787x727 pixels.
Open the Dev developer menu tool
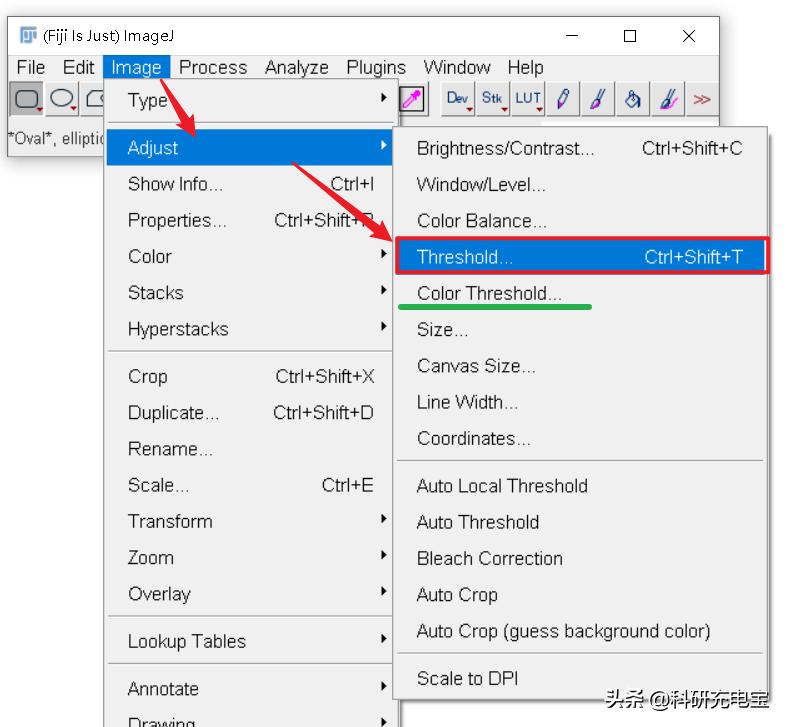[x=458, y=99]
